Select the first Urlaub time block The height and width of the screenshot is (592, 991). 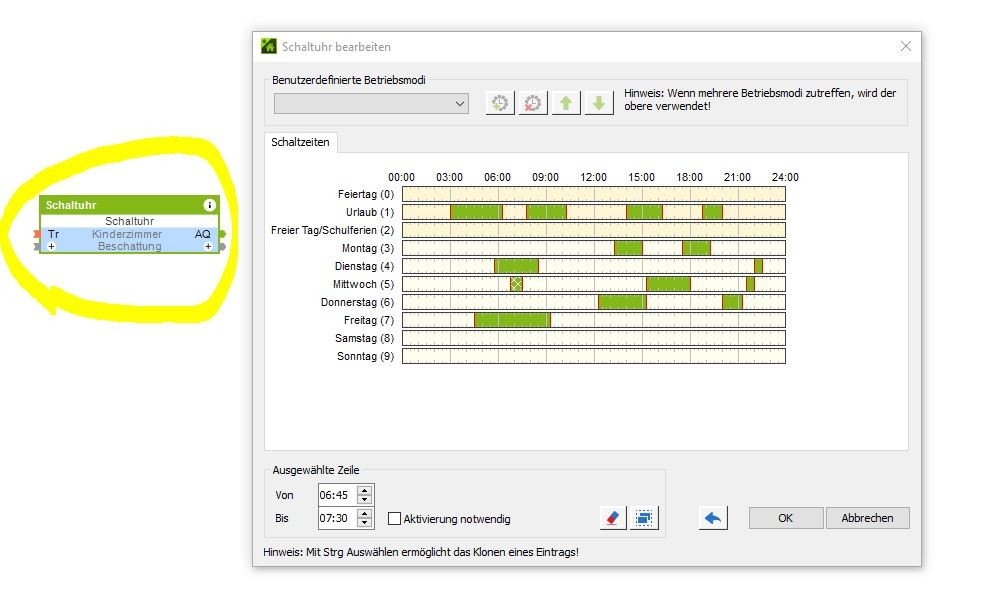tap(477, 212)
